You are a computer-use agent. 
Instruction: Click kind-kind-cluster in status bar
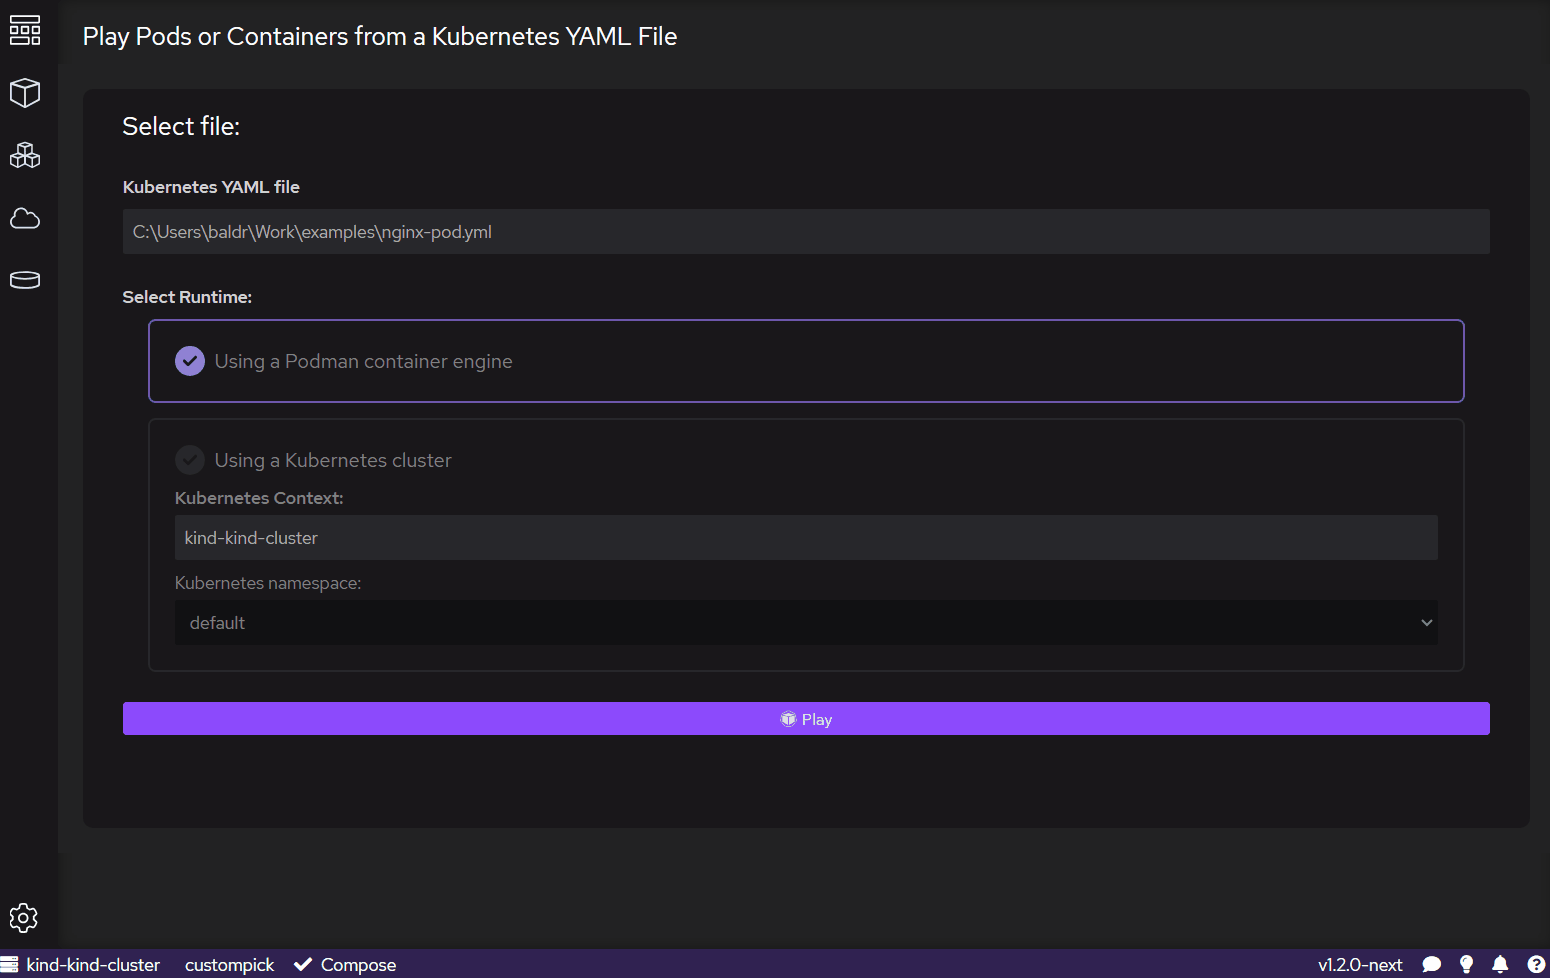point(93,965)
